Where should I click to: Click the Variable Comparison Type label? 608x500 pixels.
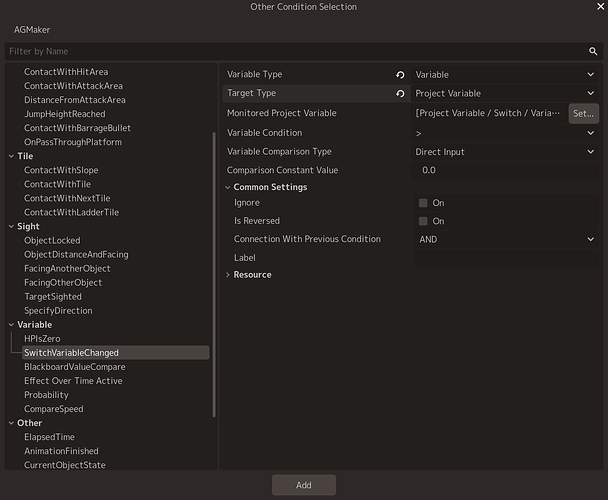click(x=279, y=152)
